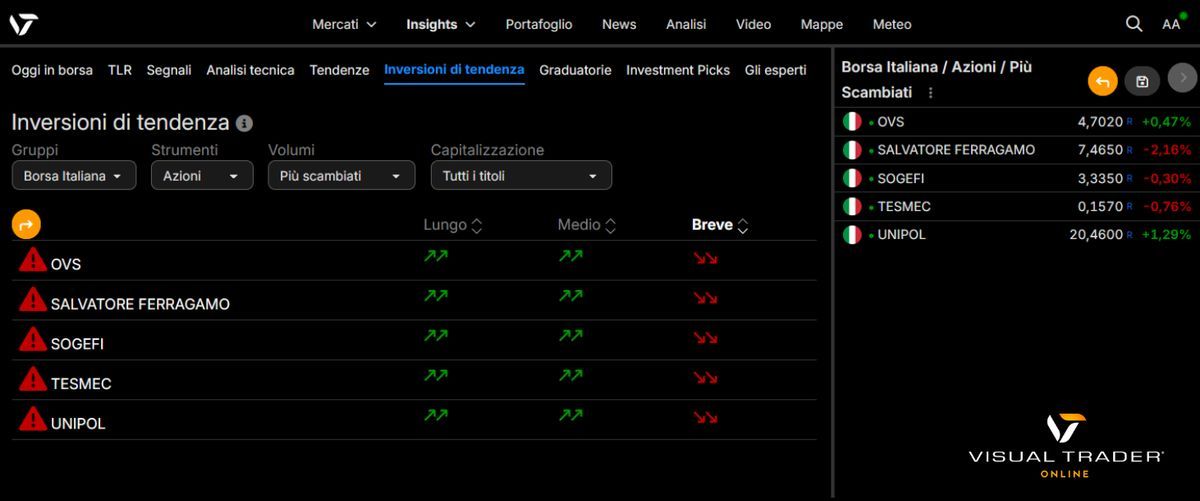Click the info icon beside Inversioni di tendenza
This screenshot has width=1200, height=501.
pos(244,123)
